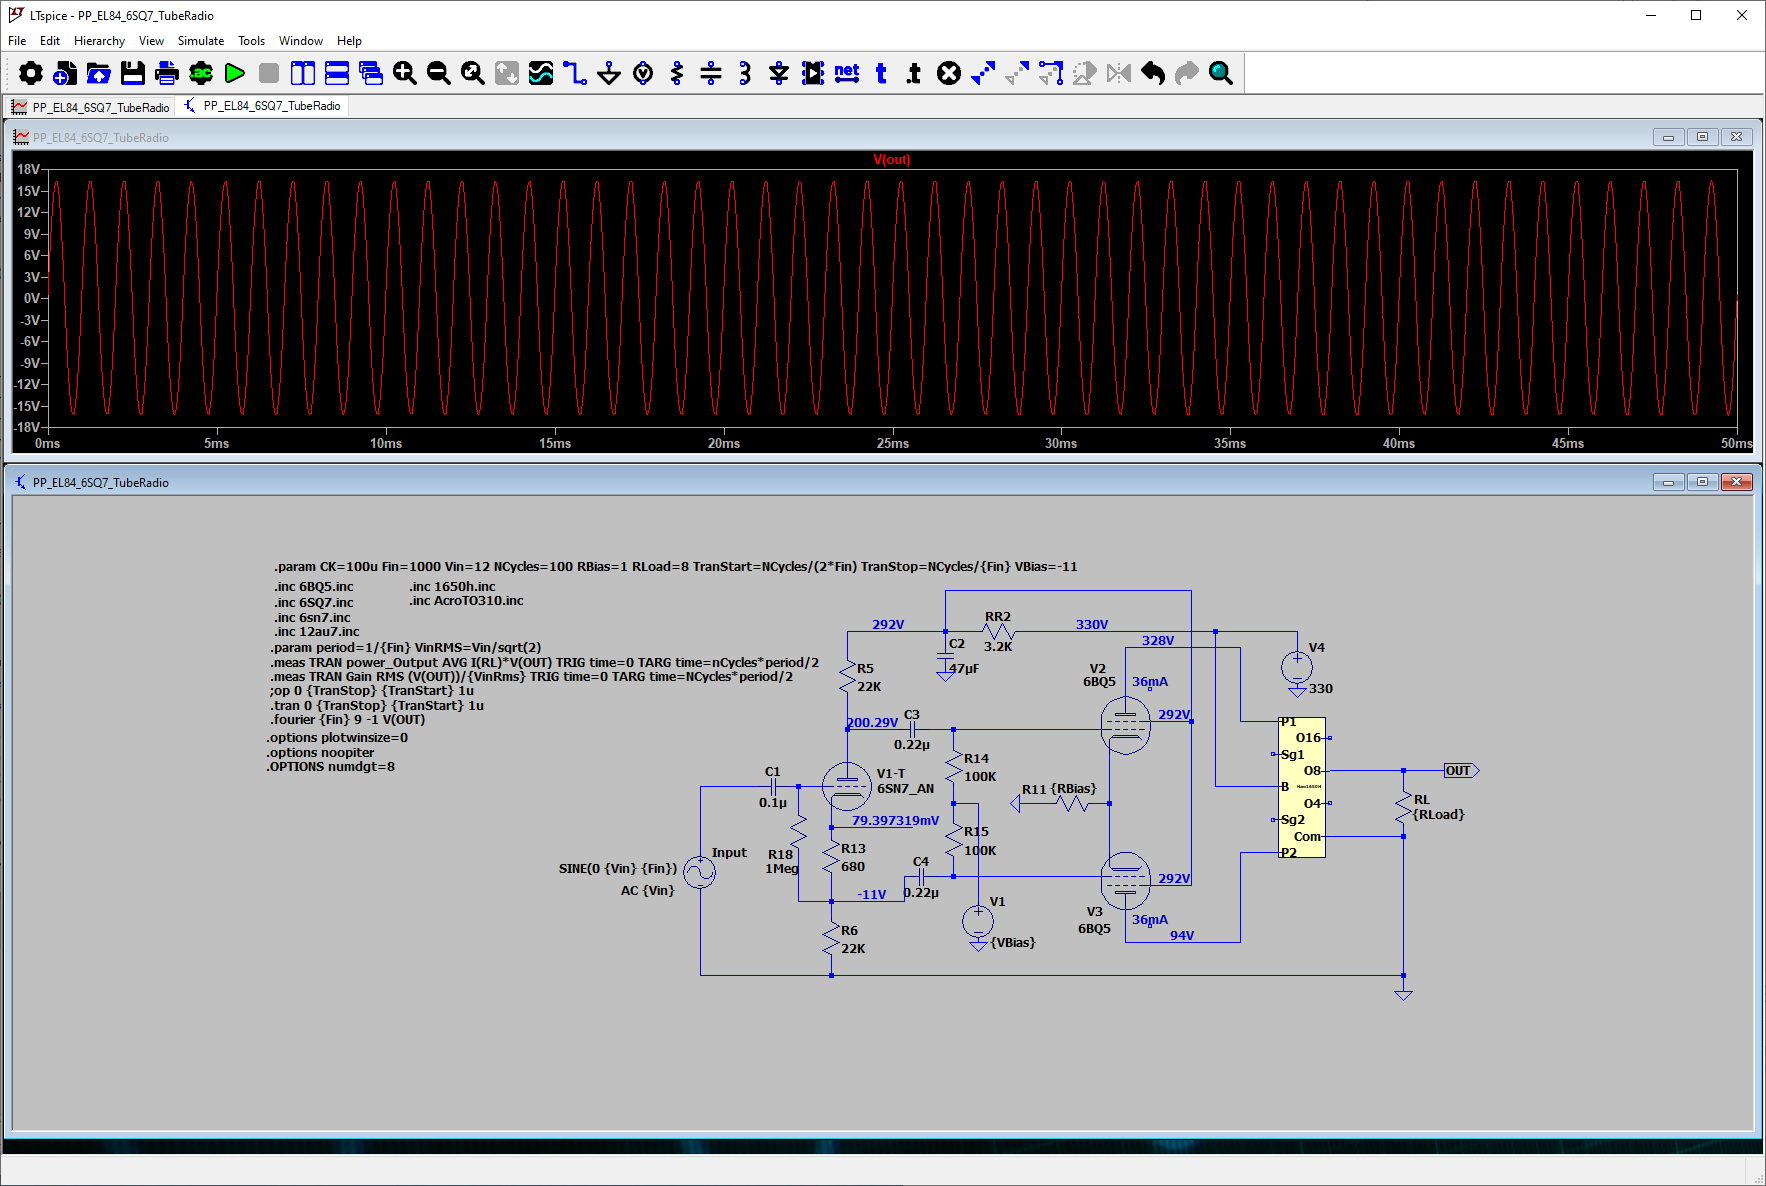1766x1186 pixels.
Task: Click the Undo arrow in toolbar
Action: tap(1153, 73)
